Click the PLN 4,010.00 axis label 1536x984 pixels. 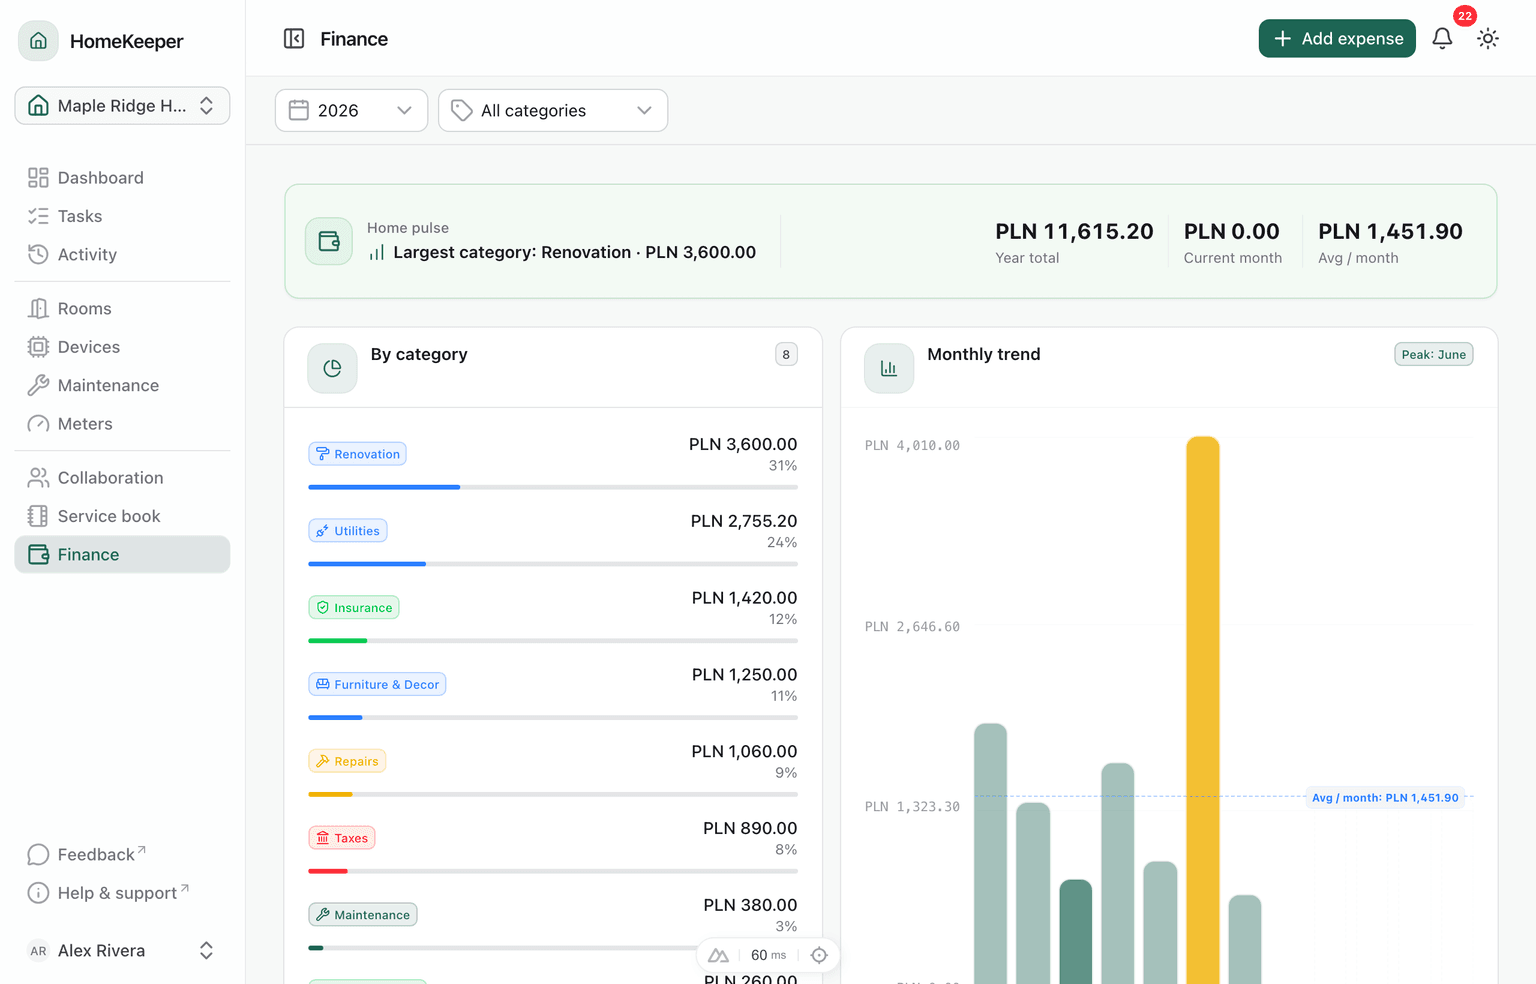point(912,446)
